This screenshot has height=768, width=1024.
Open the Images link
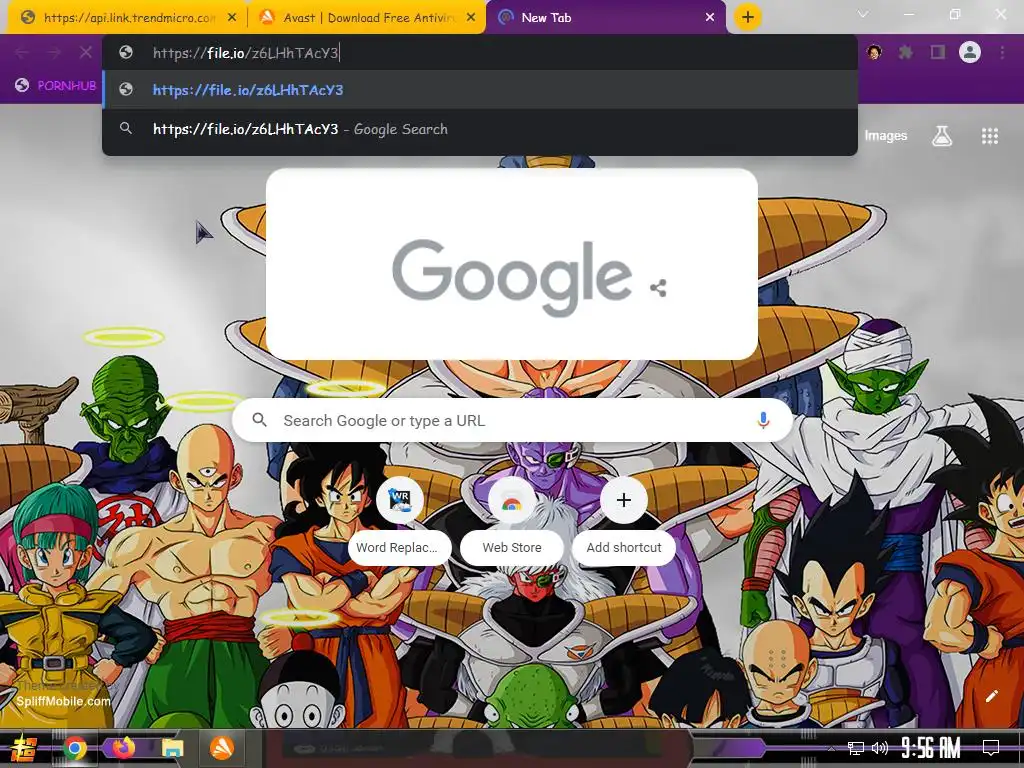pos(886,136)
